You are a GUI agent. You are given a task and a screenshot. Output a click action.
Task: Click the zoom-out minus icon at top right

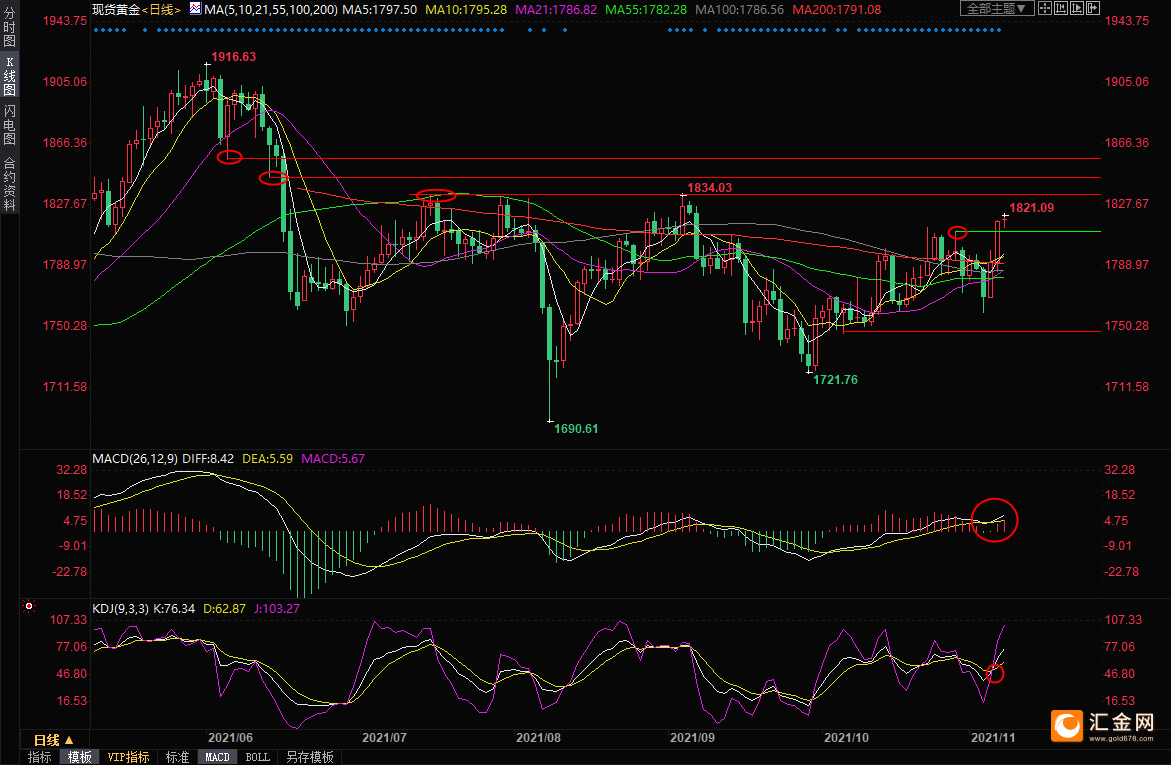[1078, 9]
